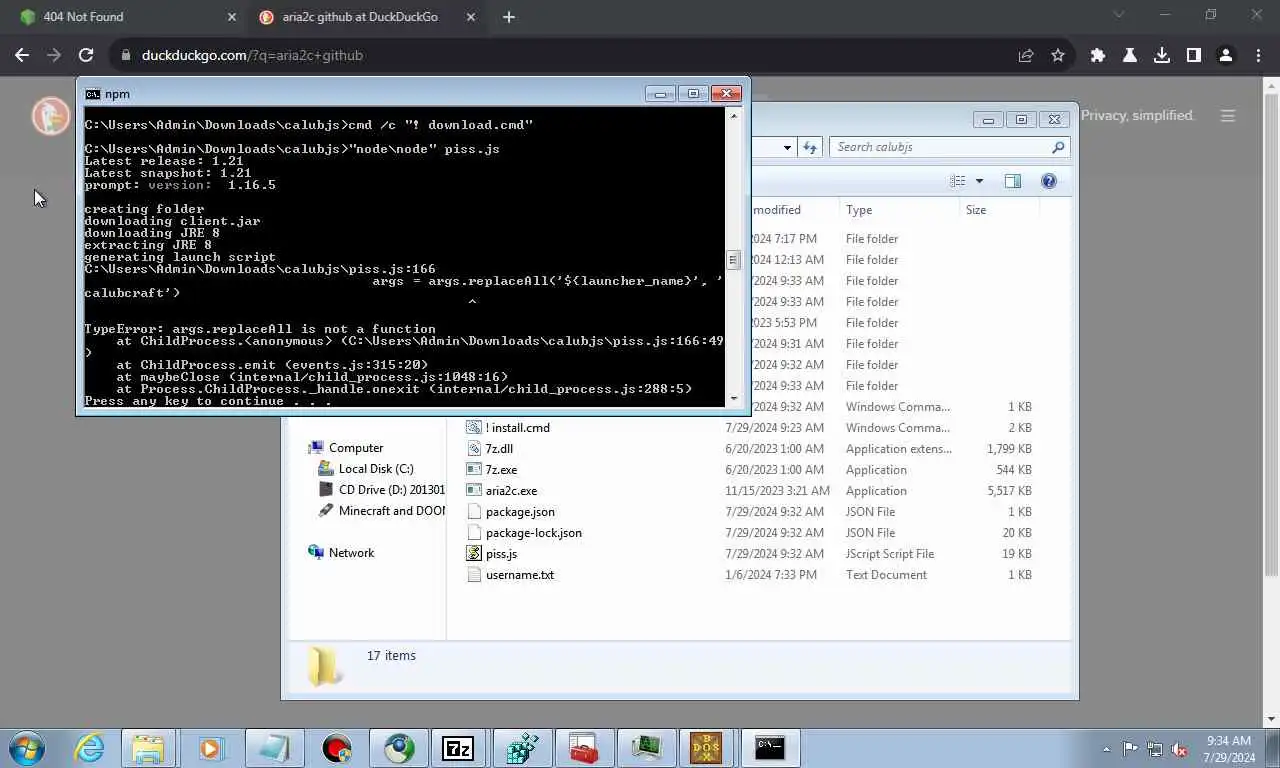The image size is (1280, 768).
Task: Open the Chrome Labs flask icon
Action: click(x=1130, y=56)
